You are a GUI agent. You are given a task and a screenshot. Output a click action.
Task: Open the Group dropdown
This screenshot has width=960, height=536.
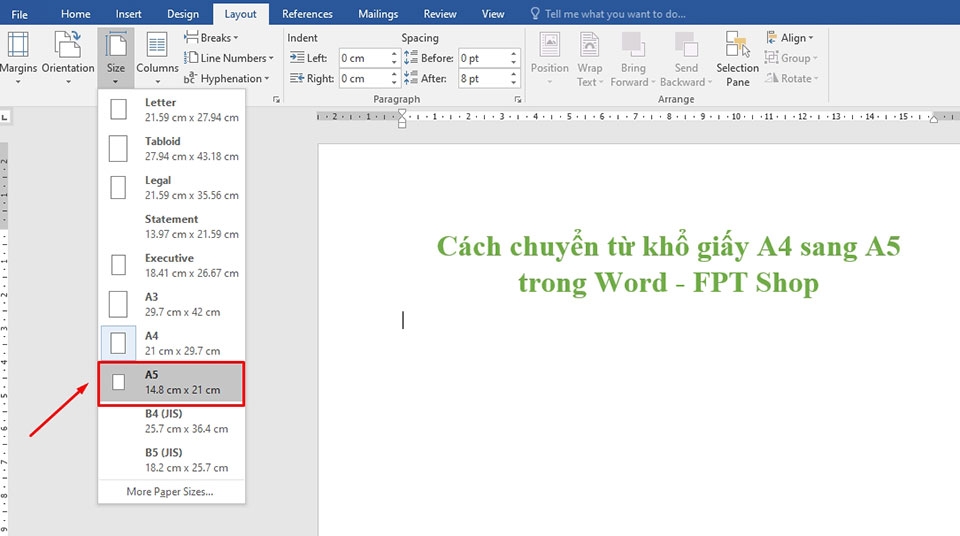(791, 58)
